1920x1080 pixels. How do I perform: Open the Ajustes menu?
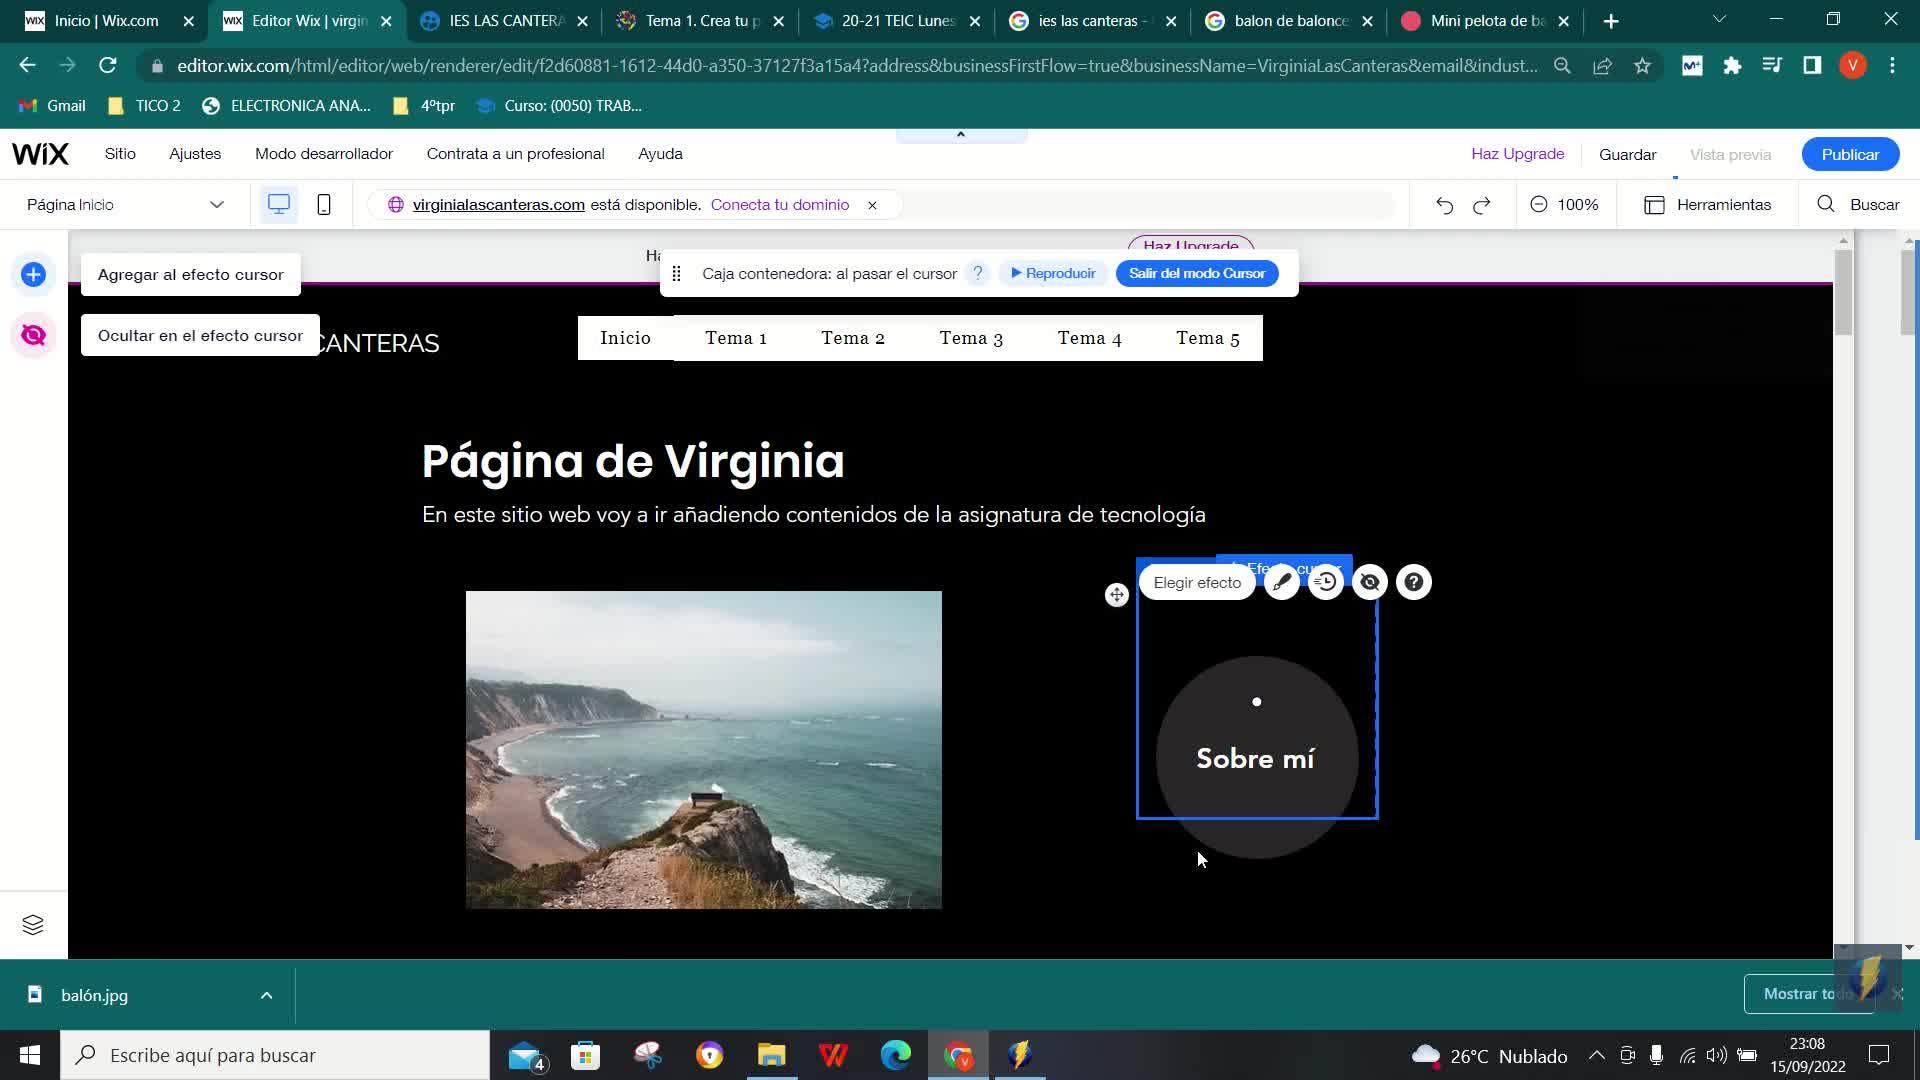[x=195, y=154]
